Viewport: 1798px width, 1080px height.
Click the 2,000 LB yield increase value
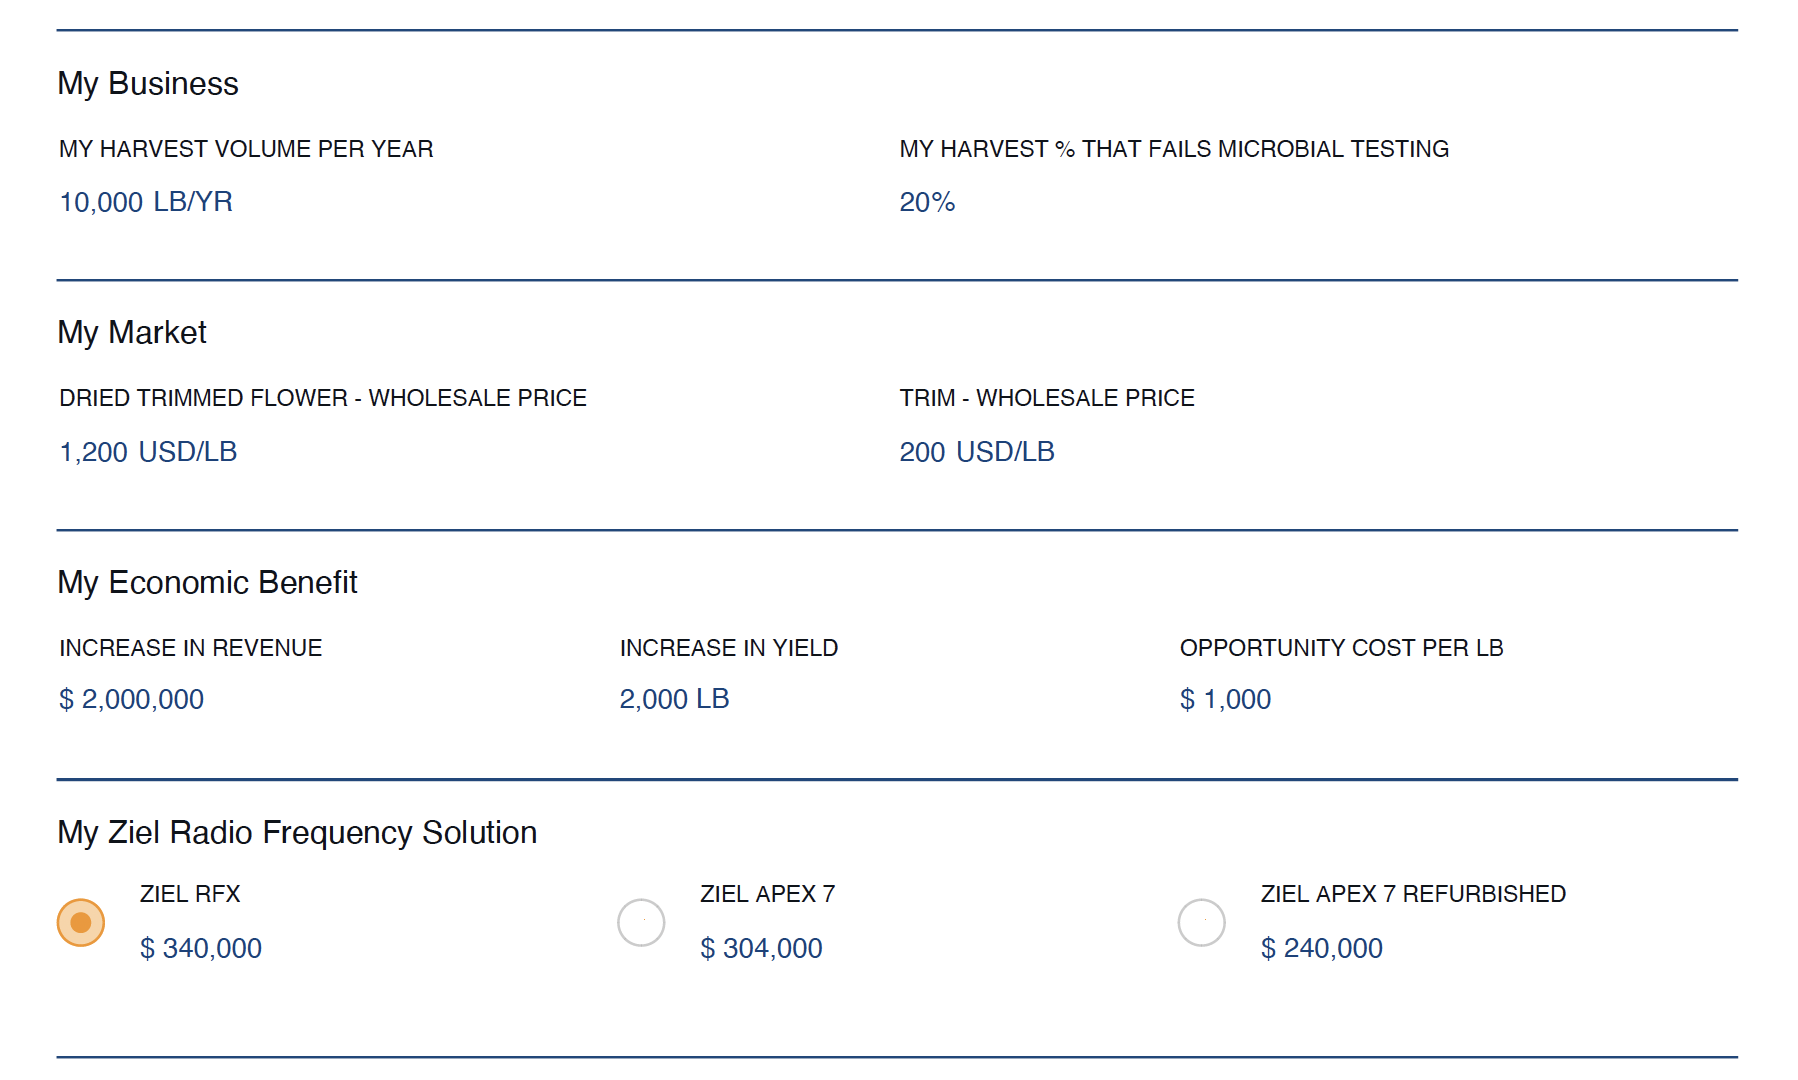(x=674, y=699)
